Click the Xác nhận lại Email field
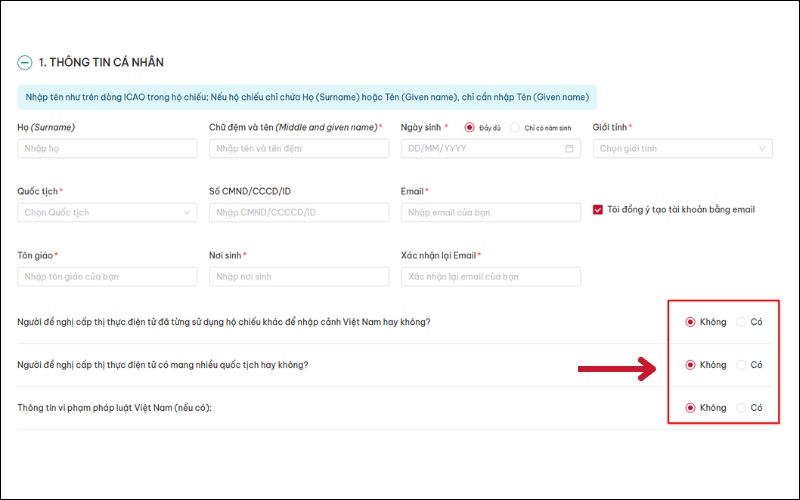 pos(490,276)
